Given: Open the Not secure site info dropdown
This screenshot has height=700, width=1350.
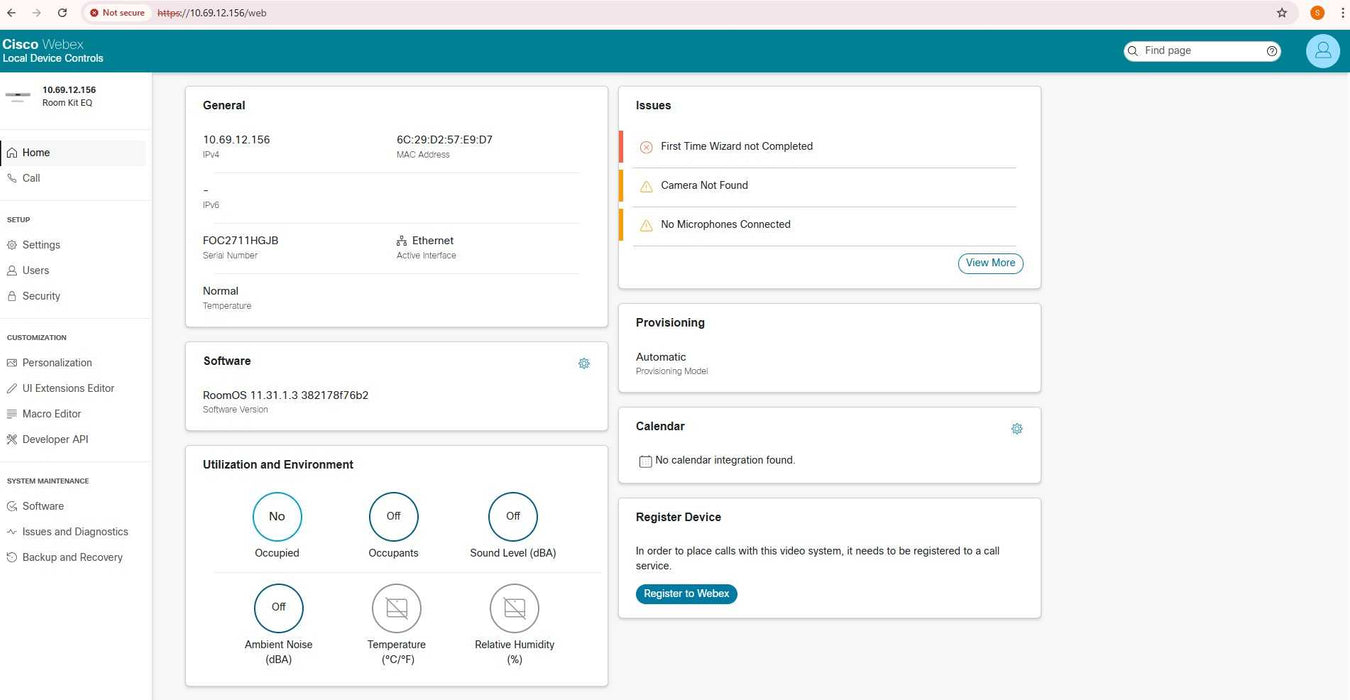Looking at the screenshot, I should tap(117, 13).
